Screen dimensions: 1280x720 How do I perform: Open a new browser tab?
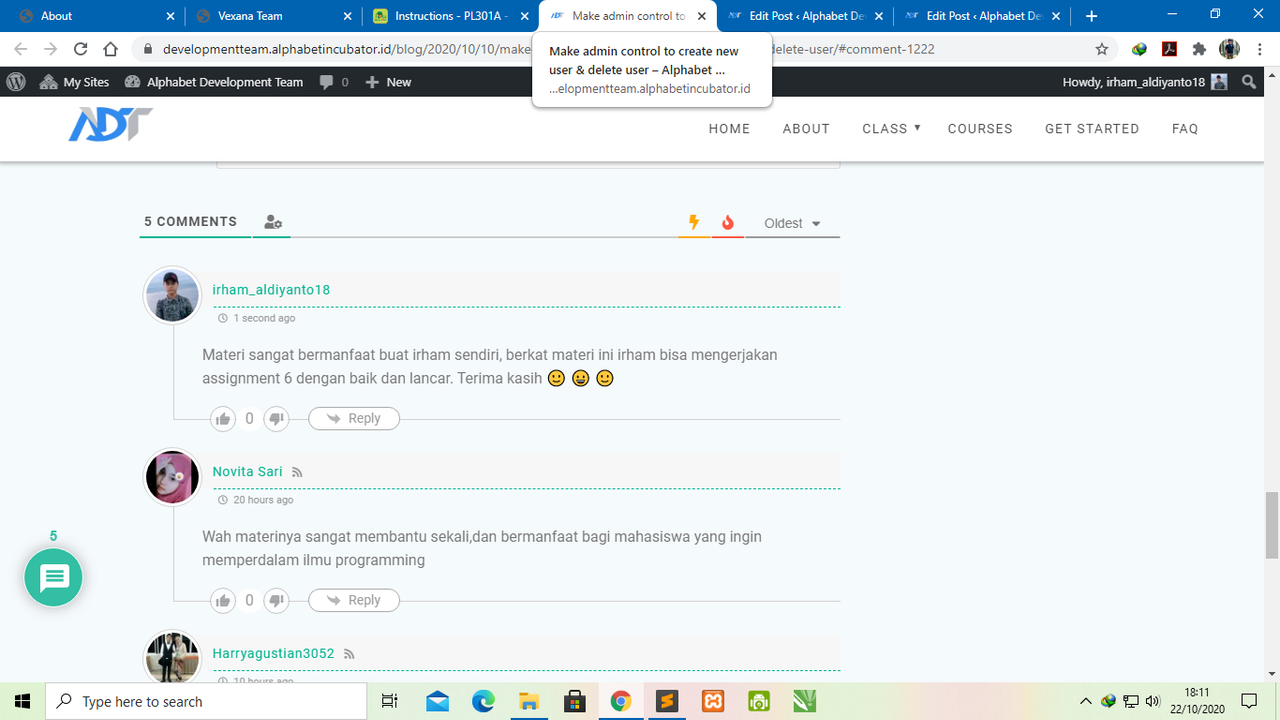1091,16
